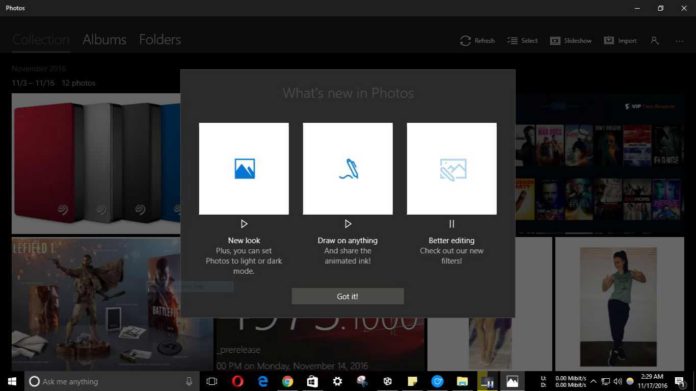Switch to the Albums tab

pyautogui.click(x=104, y=40)
